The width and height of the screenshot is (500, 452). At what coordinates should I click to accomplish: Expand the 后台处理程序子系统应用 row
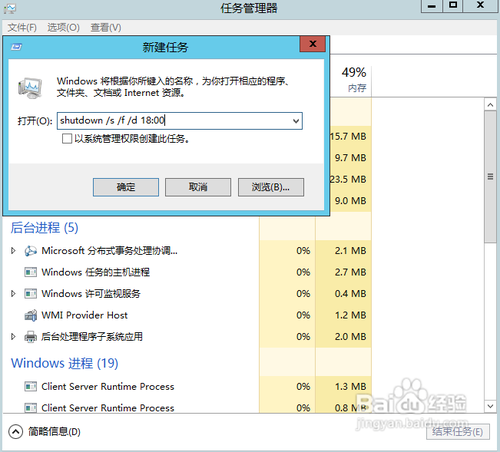coord(13,337)
